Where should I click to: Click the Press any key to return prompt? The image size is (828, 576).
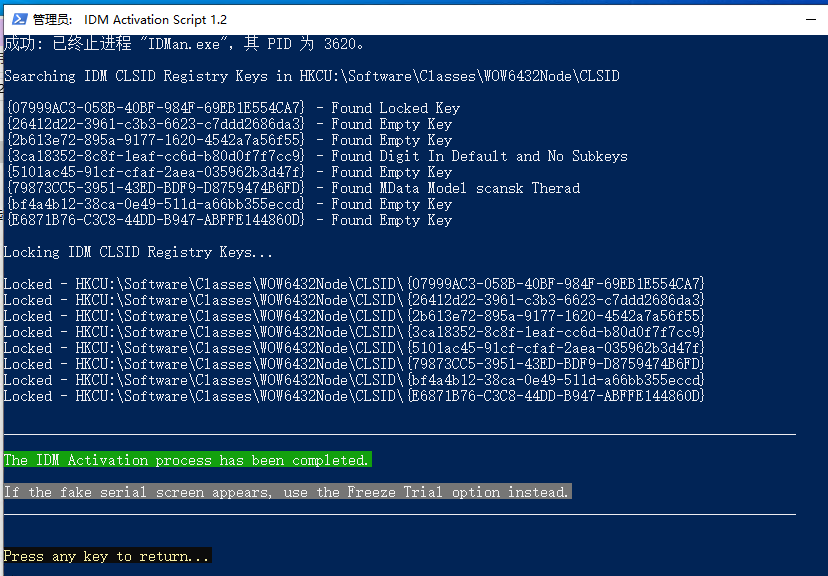point(107,556)
